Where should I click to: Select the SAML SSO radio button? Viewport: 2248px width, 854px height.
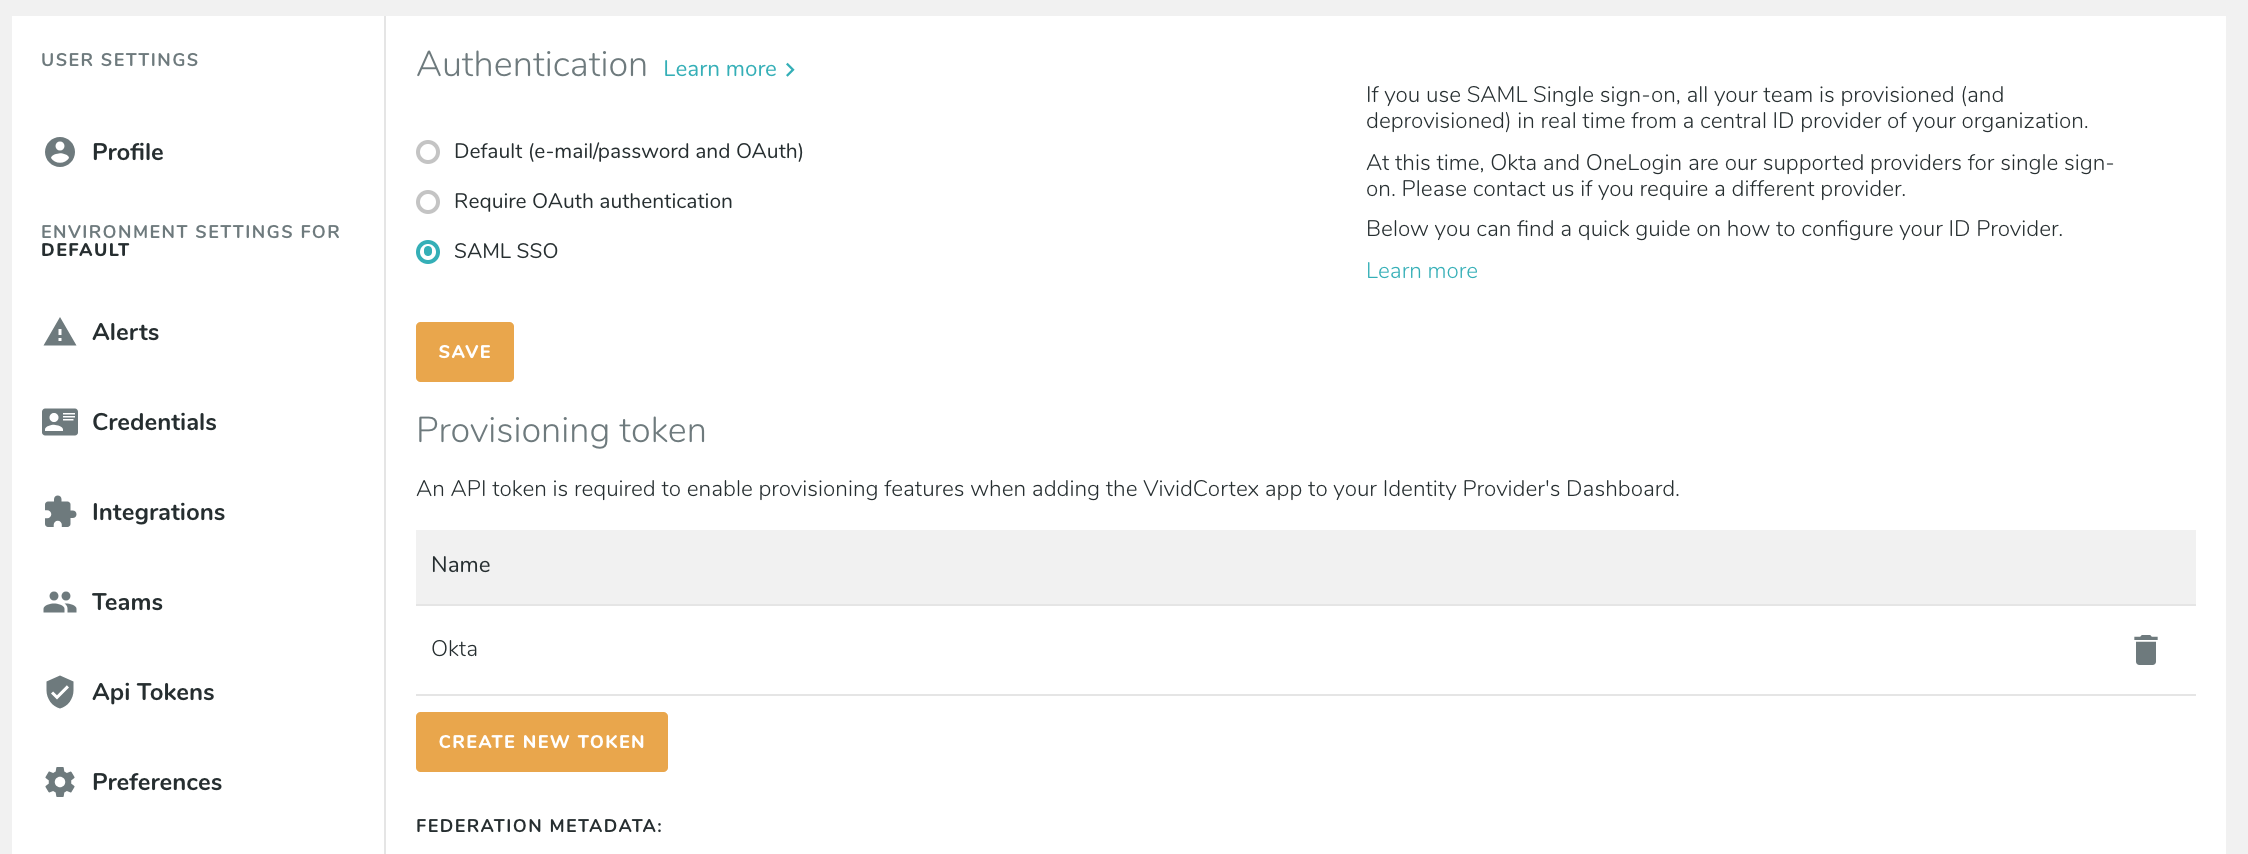tap(428, 252)
